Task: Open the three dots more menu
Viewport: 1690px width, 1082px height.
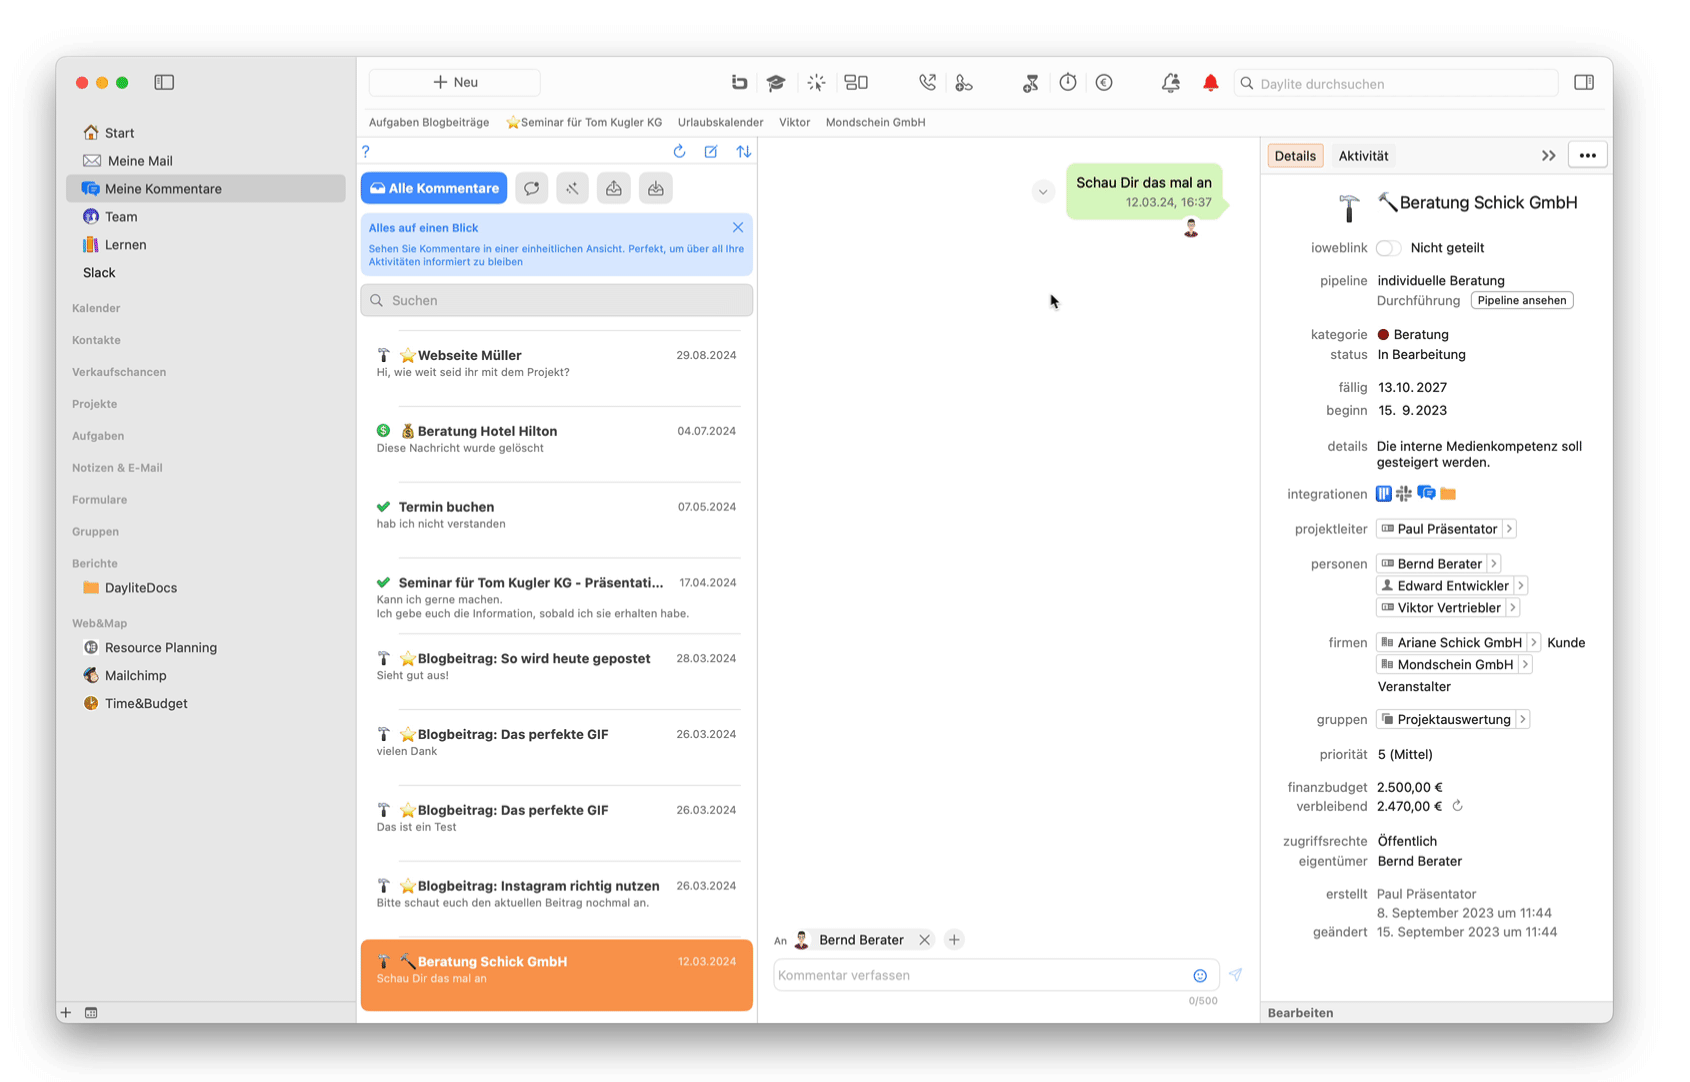Action: click(1587, 156)
